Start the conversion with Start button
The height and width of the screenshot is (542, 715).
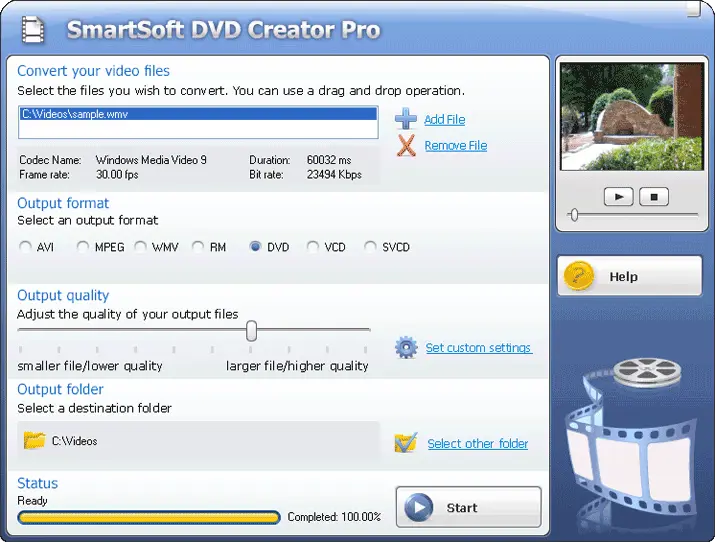click(x=468, y=507)
